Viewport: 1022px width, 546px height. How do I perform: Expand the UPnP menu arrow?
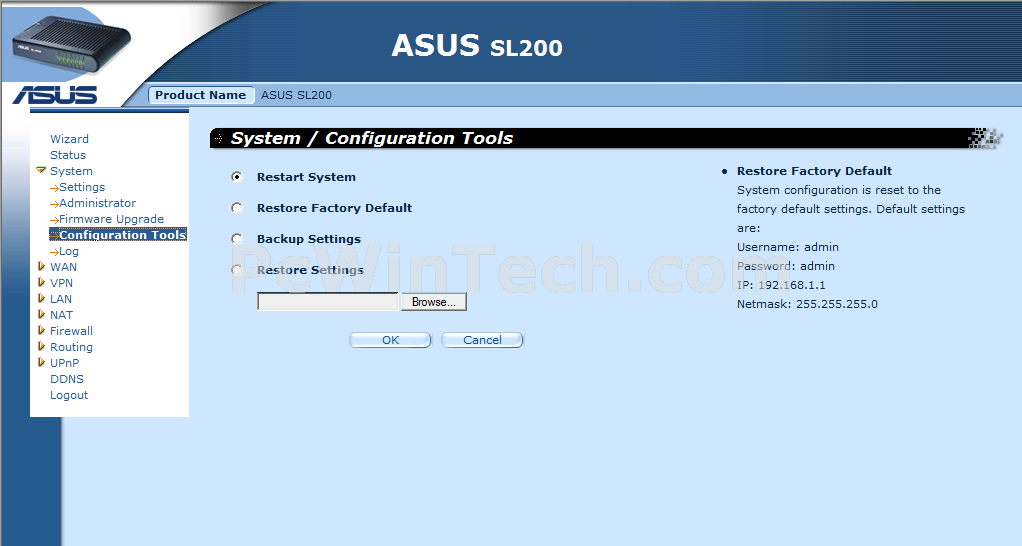tap(41, 362)
